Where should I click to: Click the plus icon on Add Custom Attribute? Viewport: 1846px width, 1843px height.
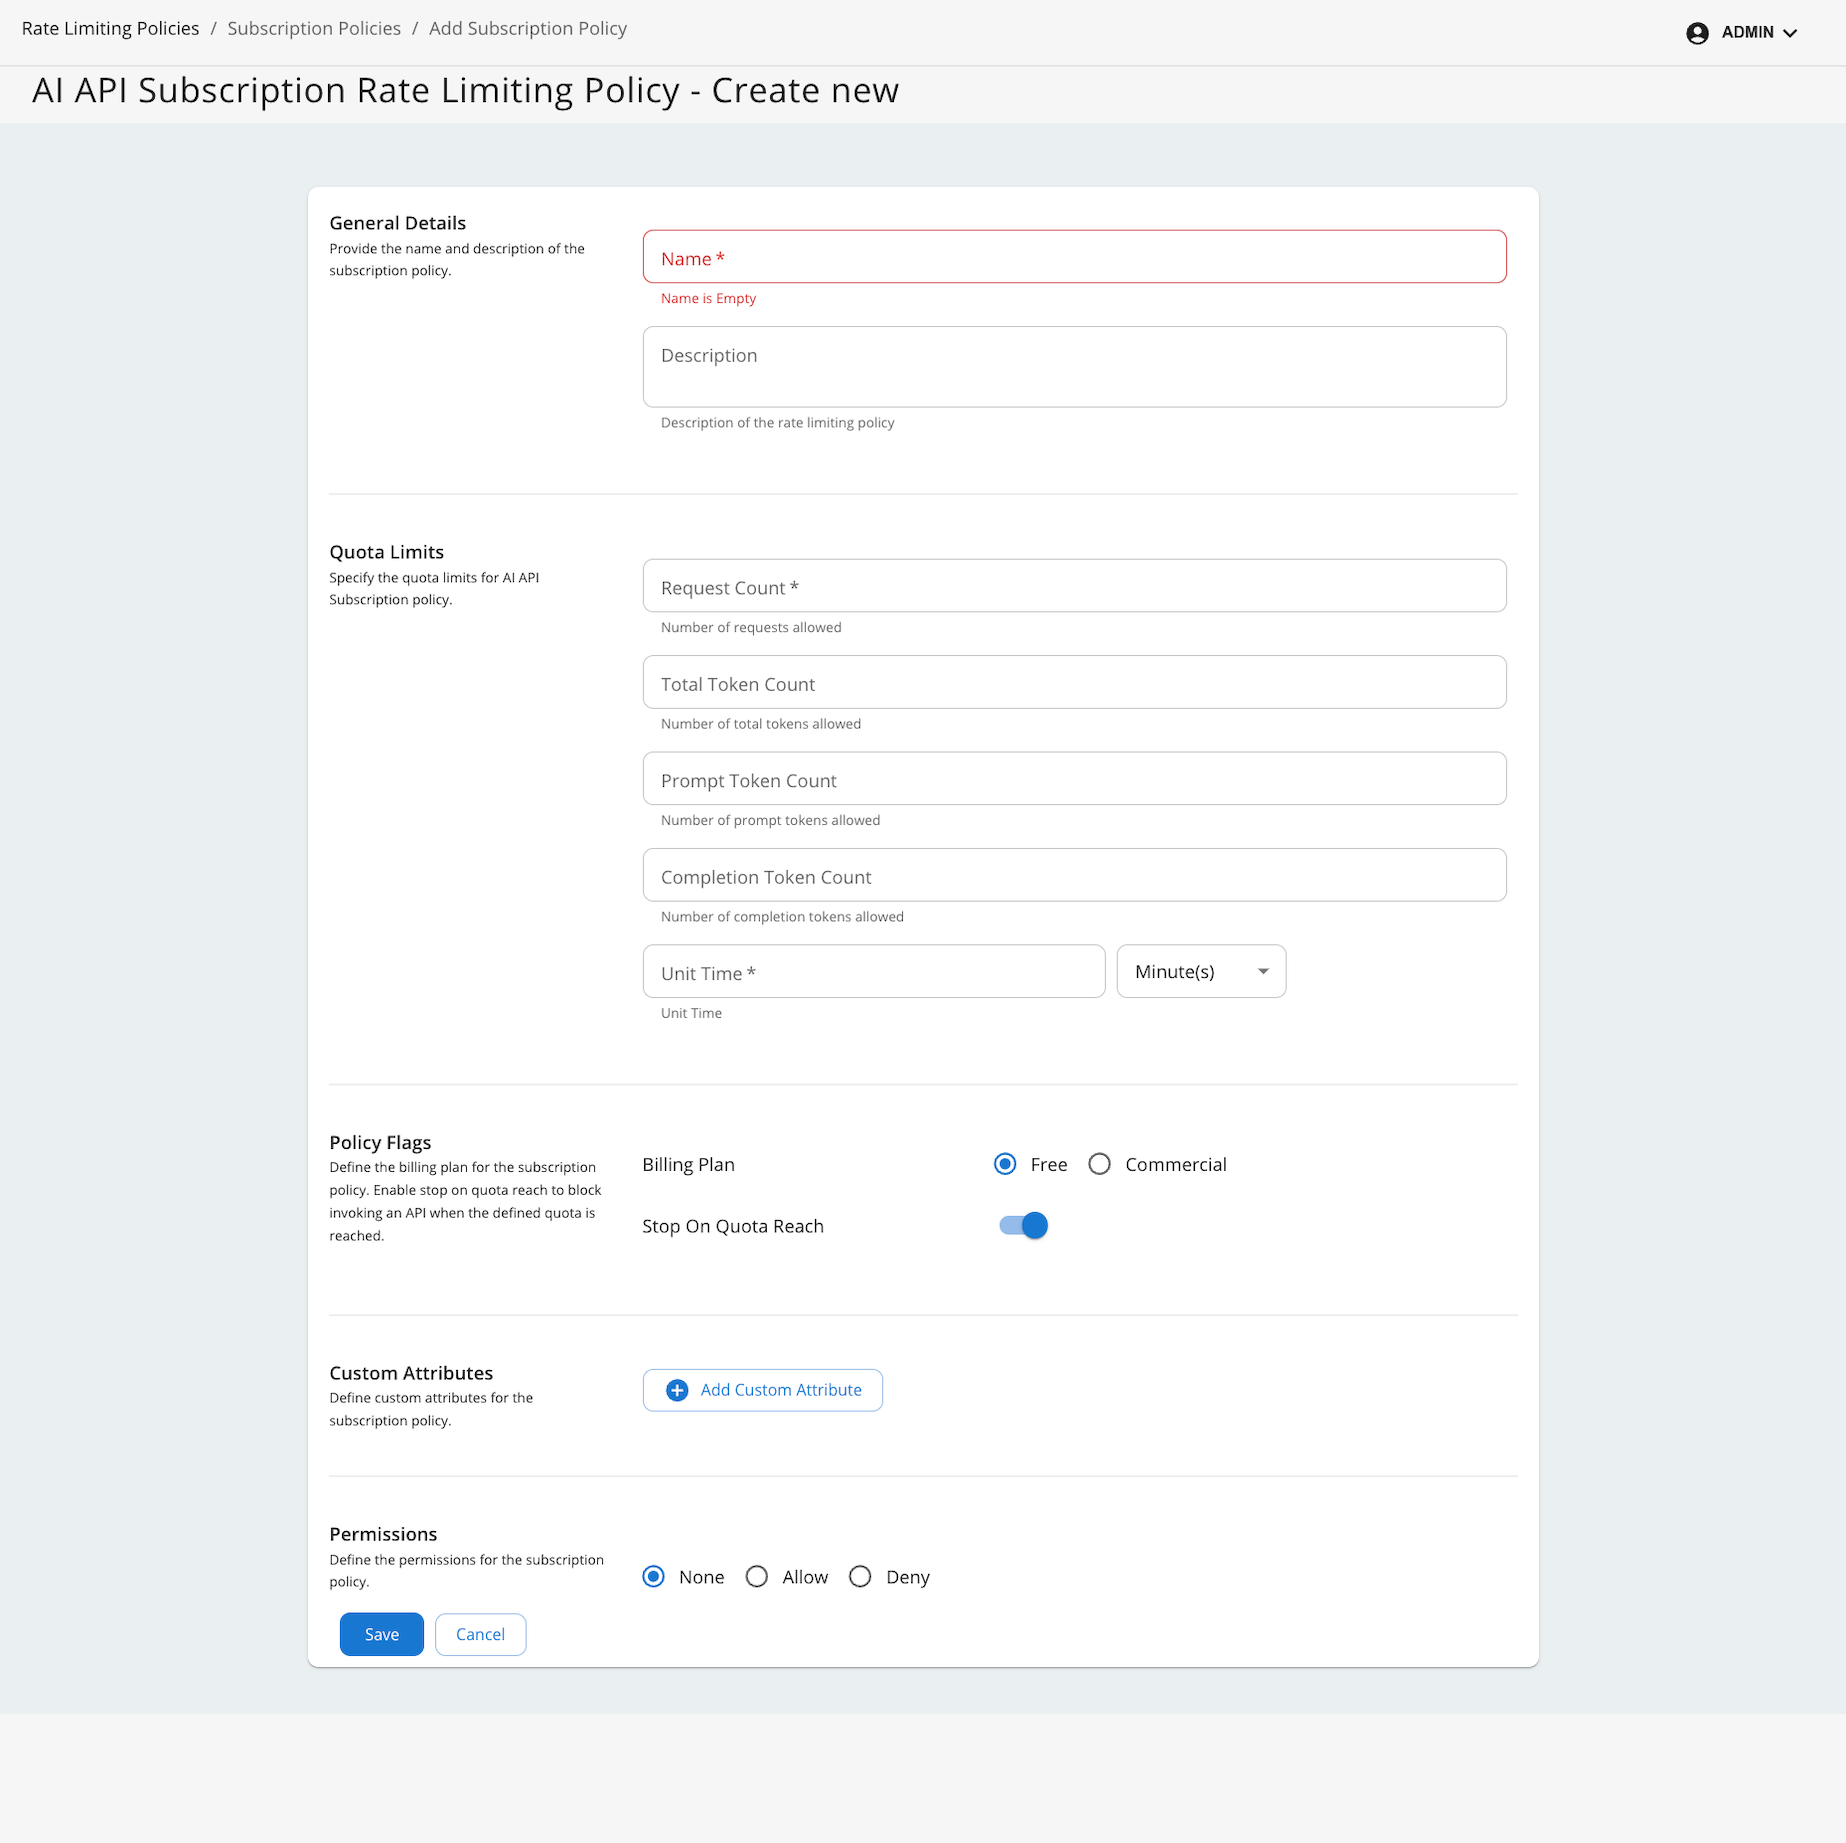[677, 1390]
